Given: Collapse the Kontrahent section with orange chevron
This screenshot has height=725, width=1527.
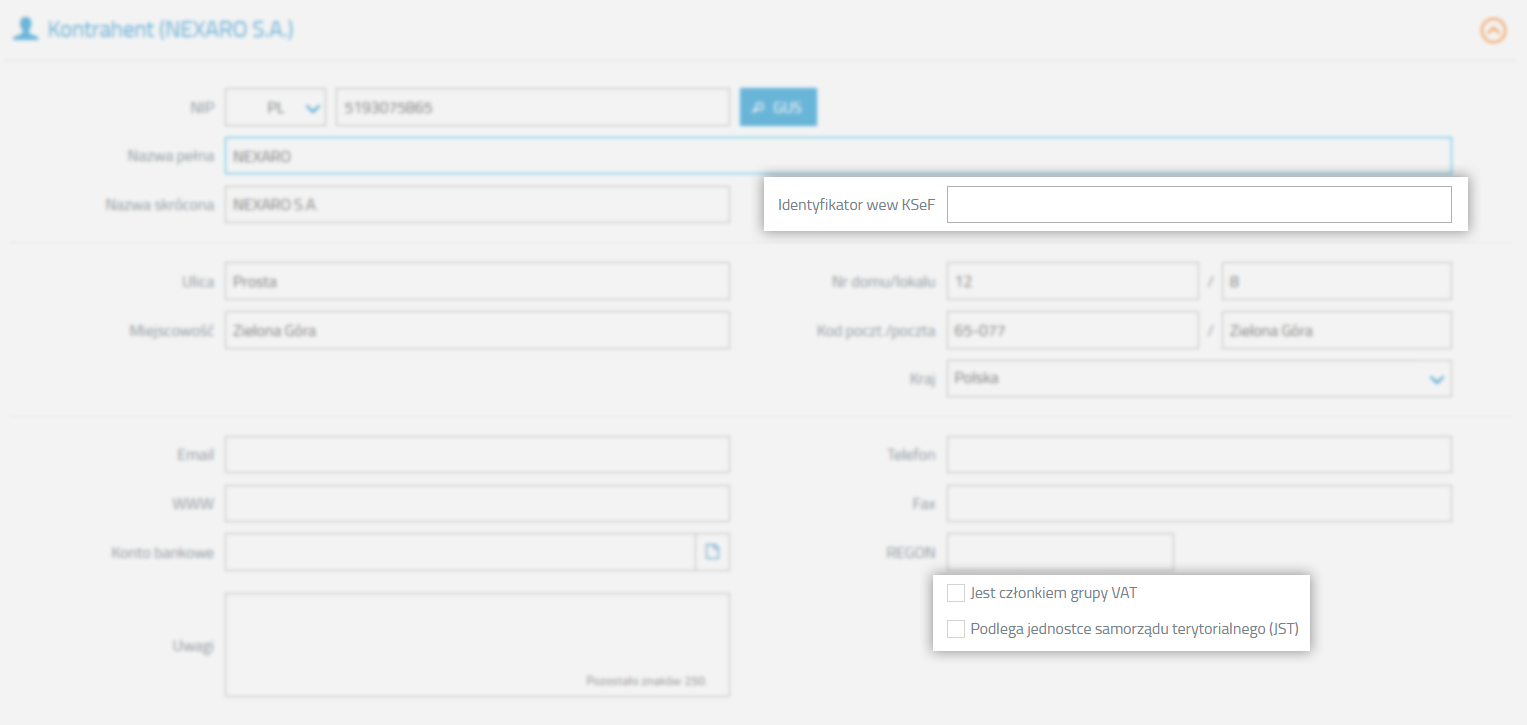Looking at the screenshot, I should pos(1492,31).
